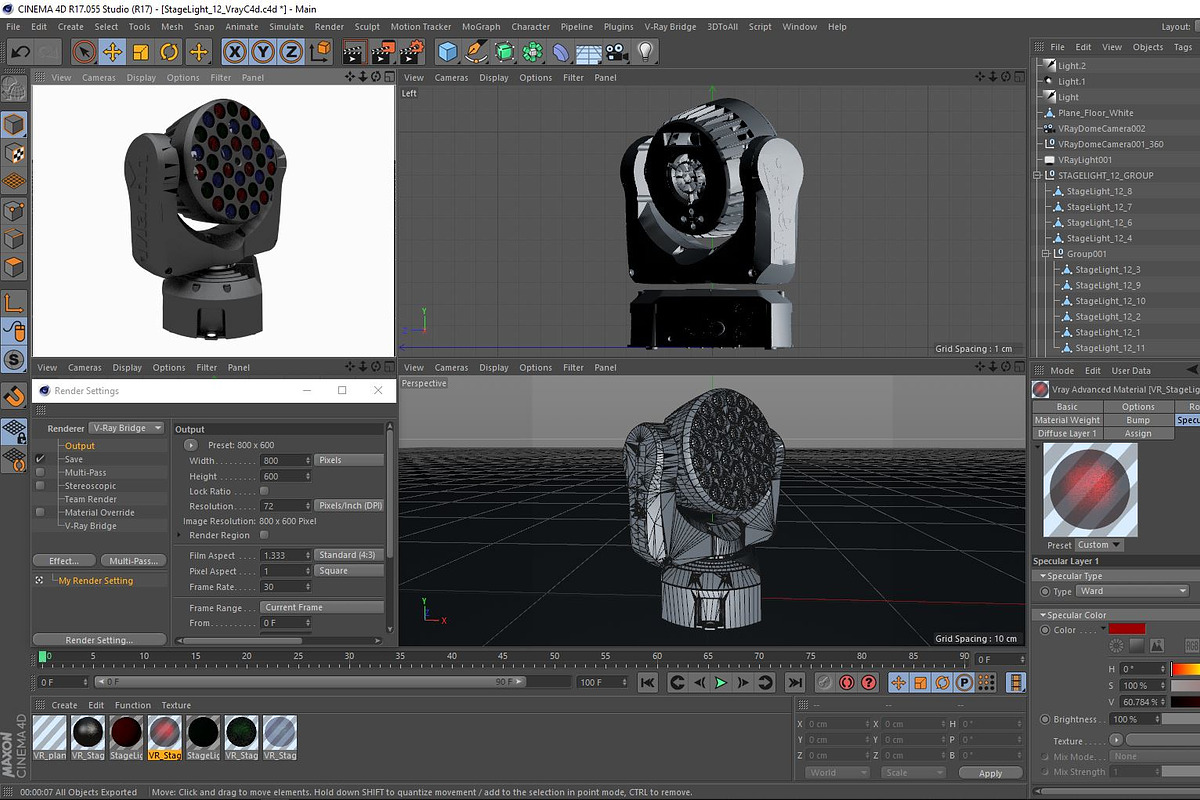Open Edit Render Settings gear clapperboard icon

coord(412,52)
